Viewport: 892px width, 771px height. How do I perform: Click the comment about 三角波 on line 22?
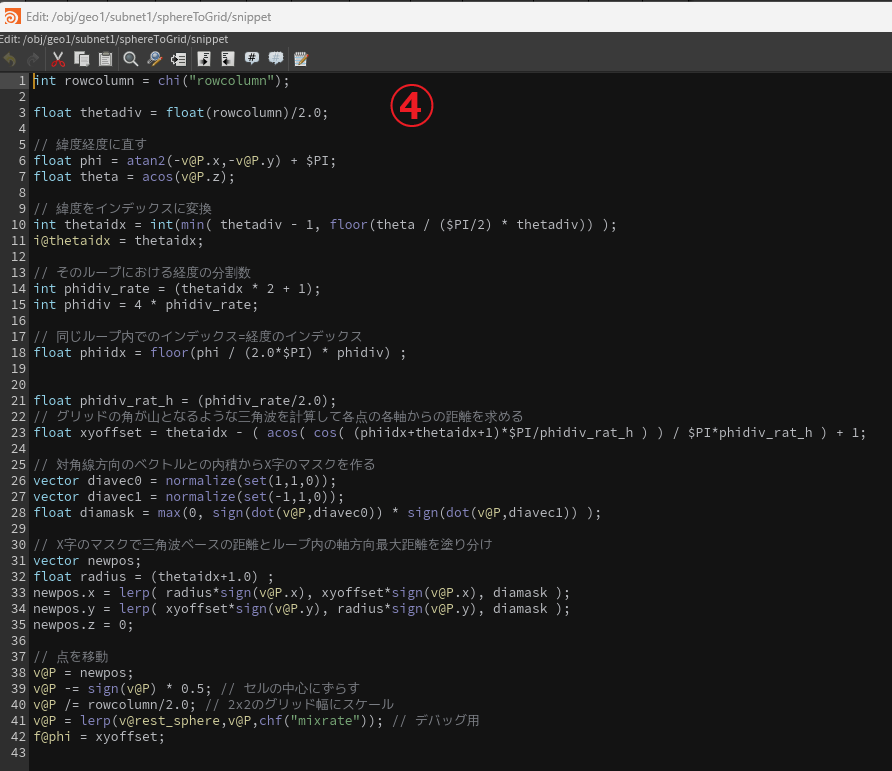click(278, 417)
